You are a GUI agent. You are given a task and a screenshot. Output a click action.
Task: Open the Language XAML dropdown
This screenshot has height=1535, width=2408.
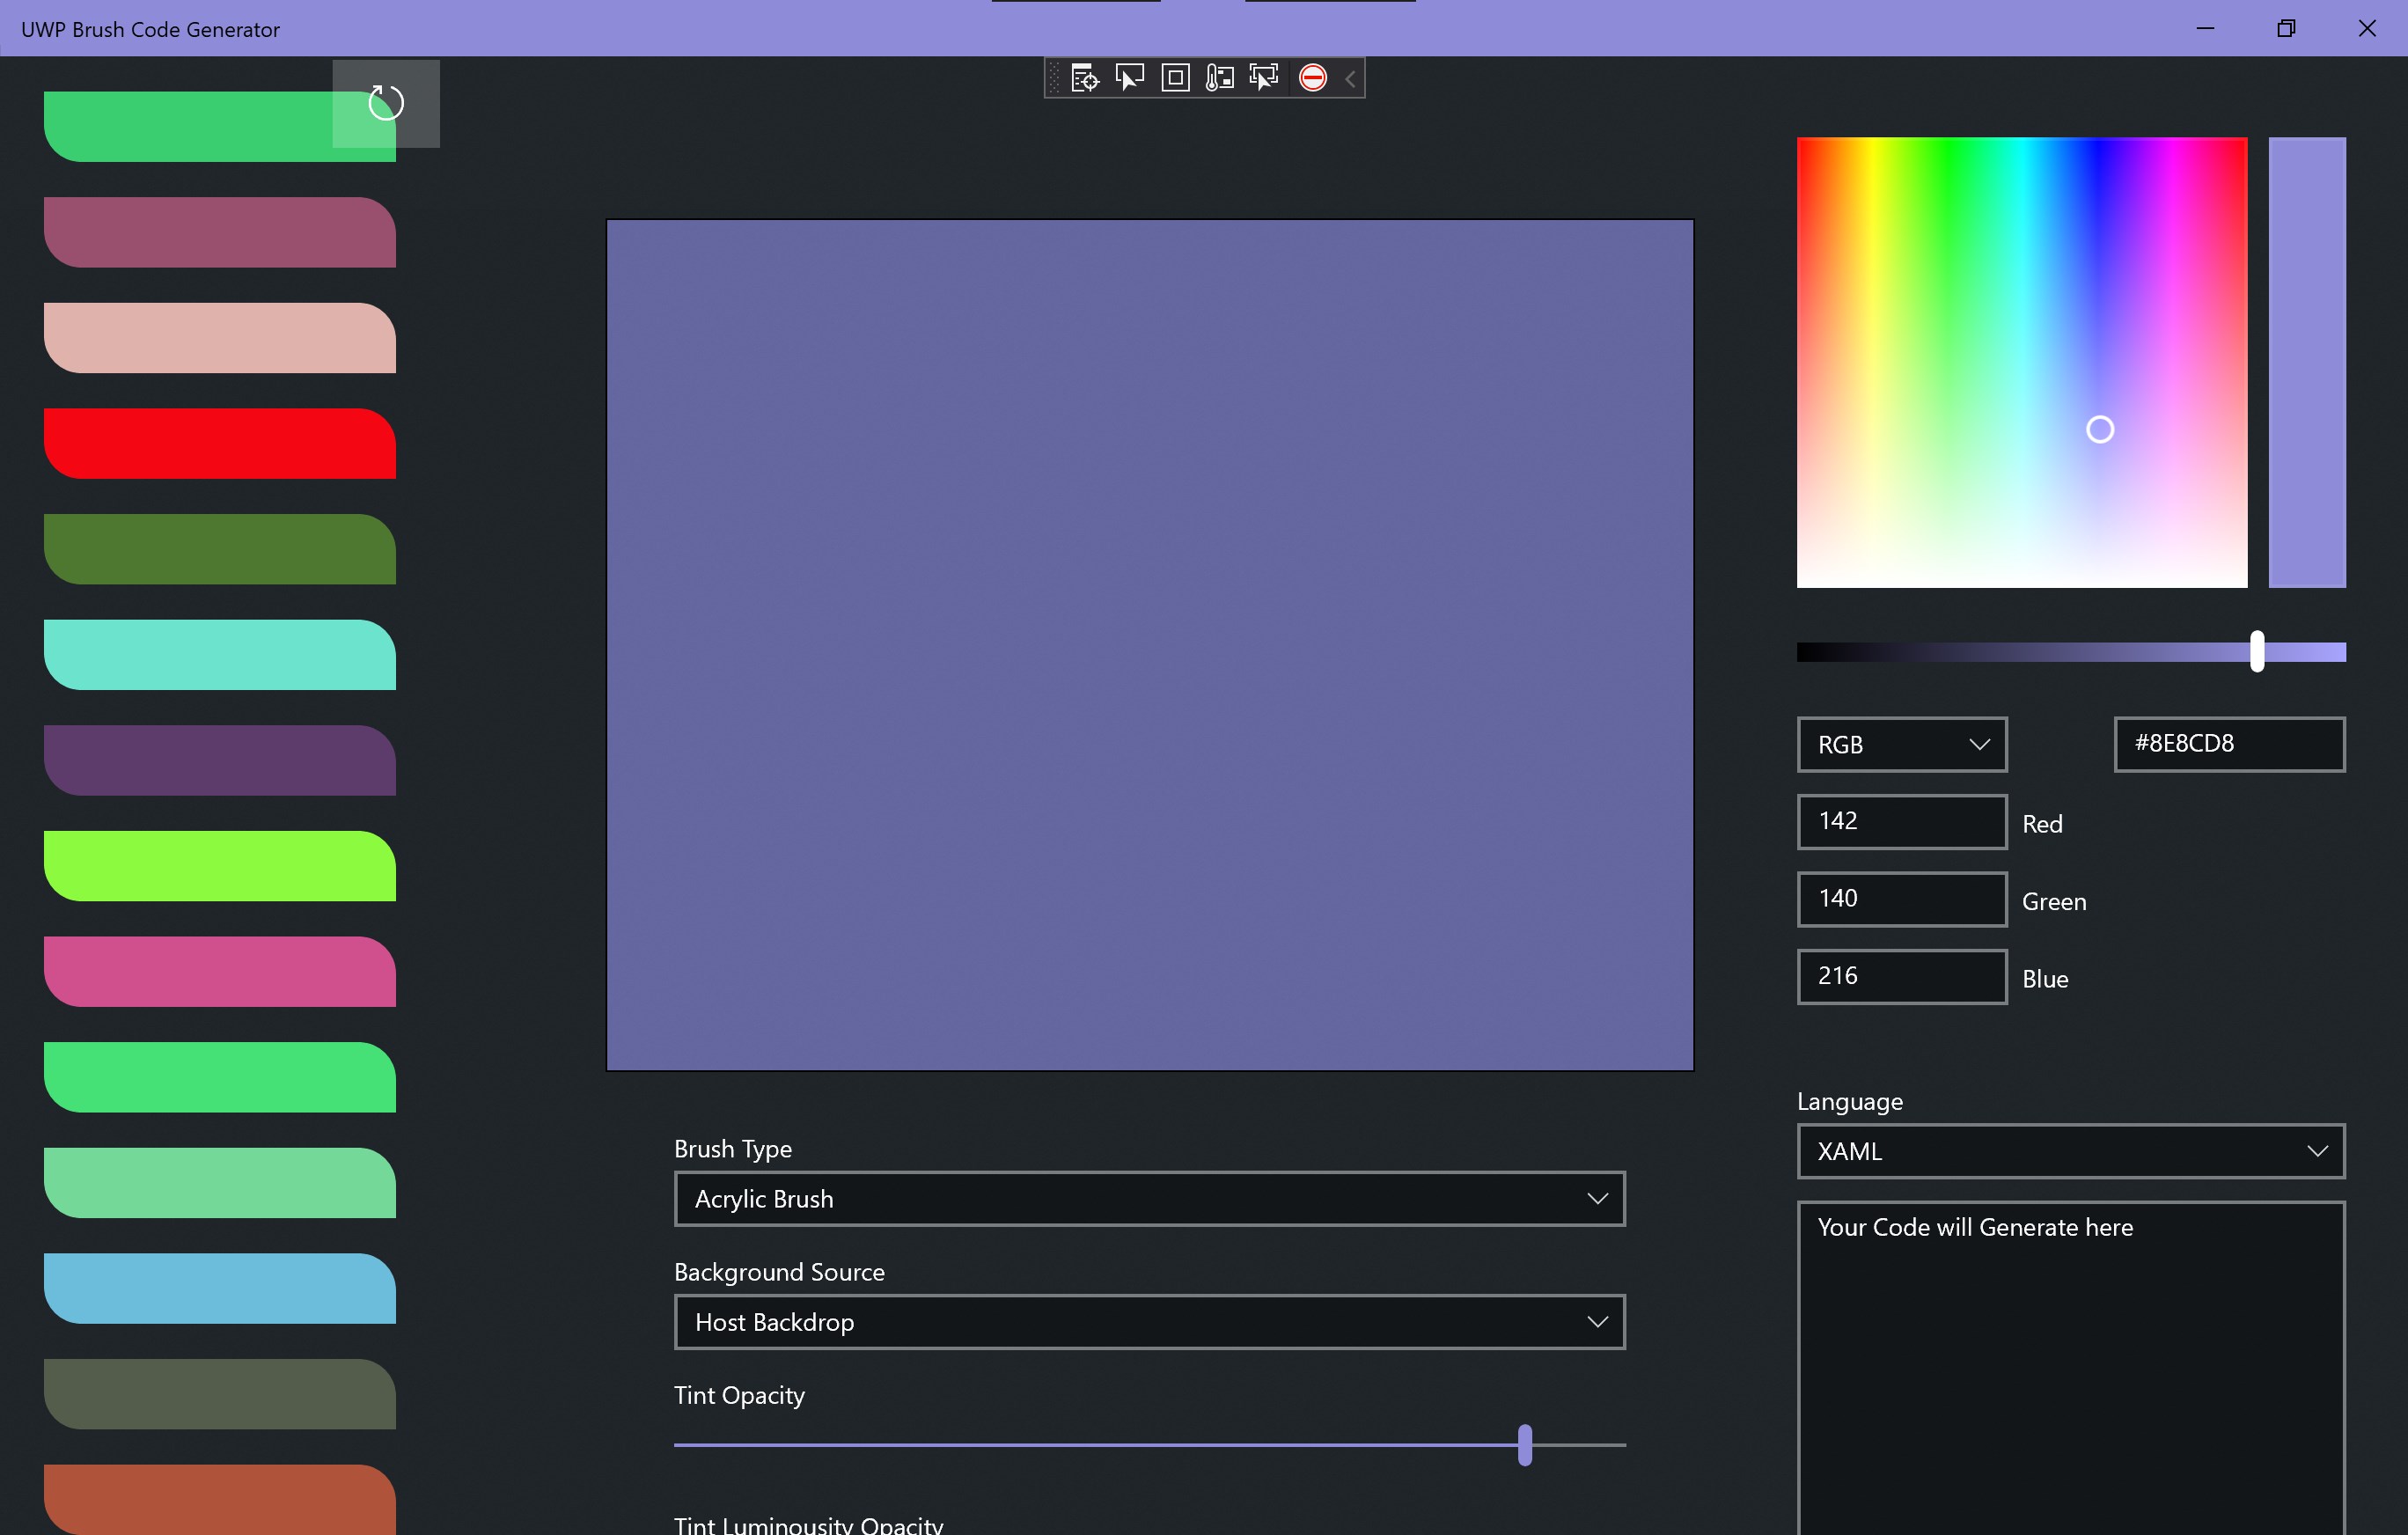2070,1151
